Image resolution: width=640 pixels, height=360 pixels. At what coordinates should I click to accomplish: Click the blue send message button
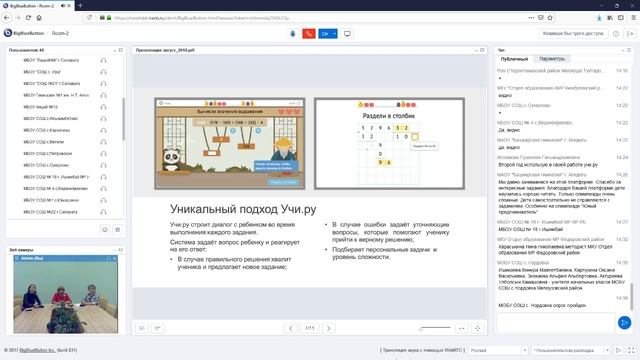(624, 322)
